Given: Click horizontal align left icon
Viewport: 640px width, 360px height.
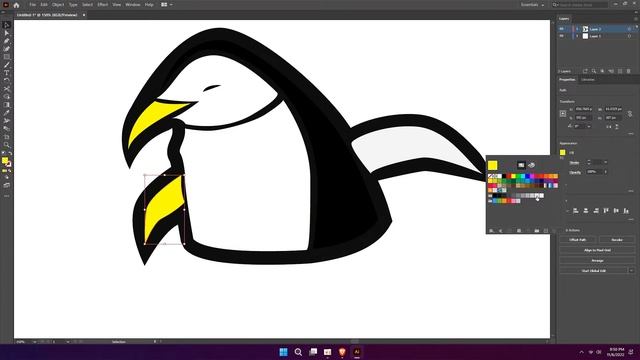Looking at the screenshot, I should tap(576, 211).
